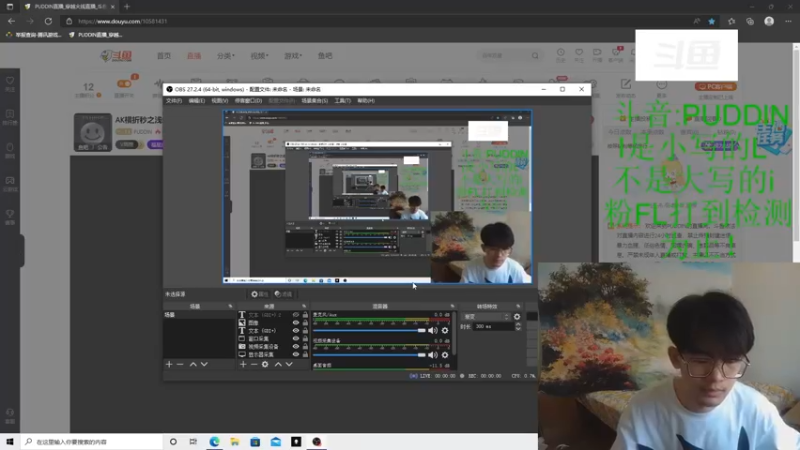Screen dimensions: 800x450
Task: Go back in the browser
Action: pos(11,21)
